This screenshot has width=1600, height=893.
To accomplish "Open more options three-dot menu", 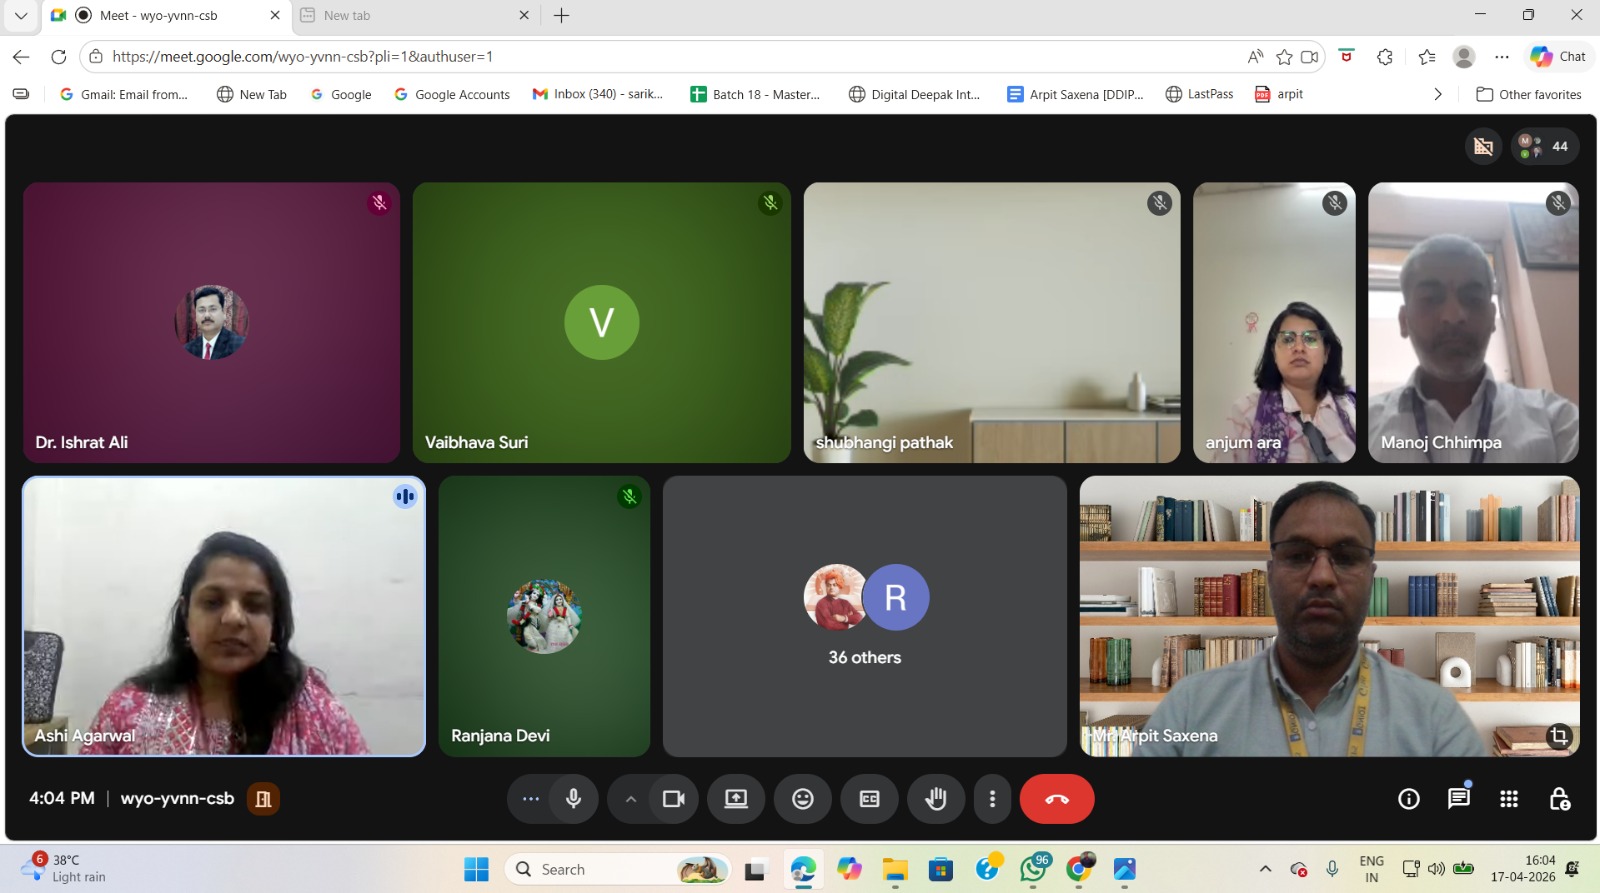I will point(992,799).
